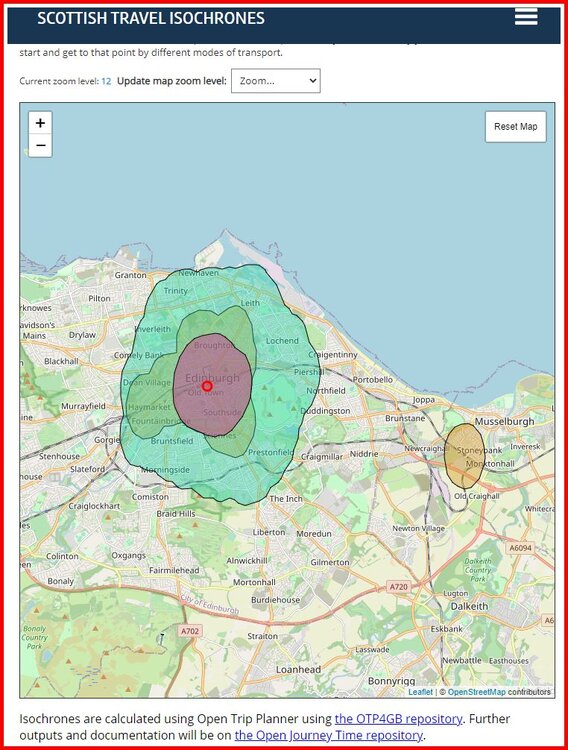
Task: Click the Craigentinny label on the map
Action: click(333, 354)
